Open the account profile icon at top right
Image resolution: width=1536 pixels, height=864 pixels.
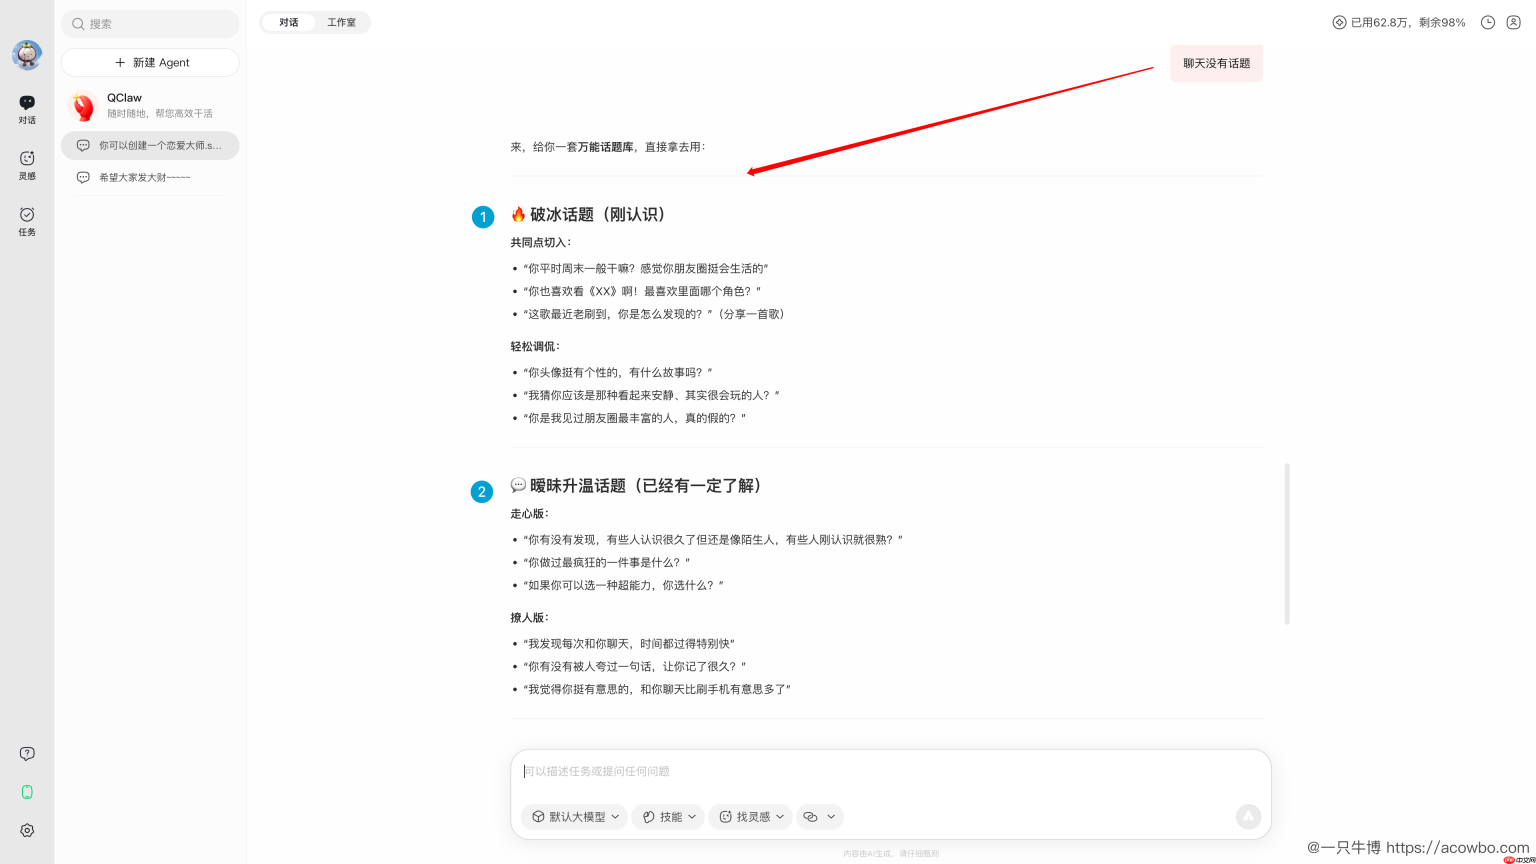pyautogui.click(x=1514, y=22)
